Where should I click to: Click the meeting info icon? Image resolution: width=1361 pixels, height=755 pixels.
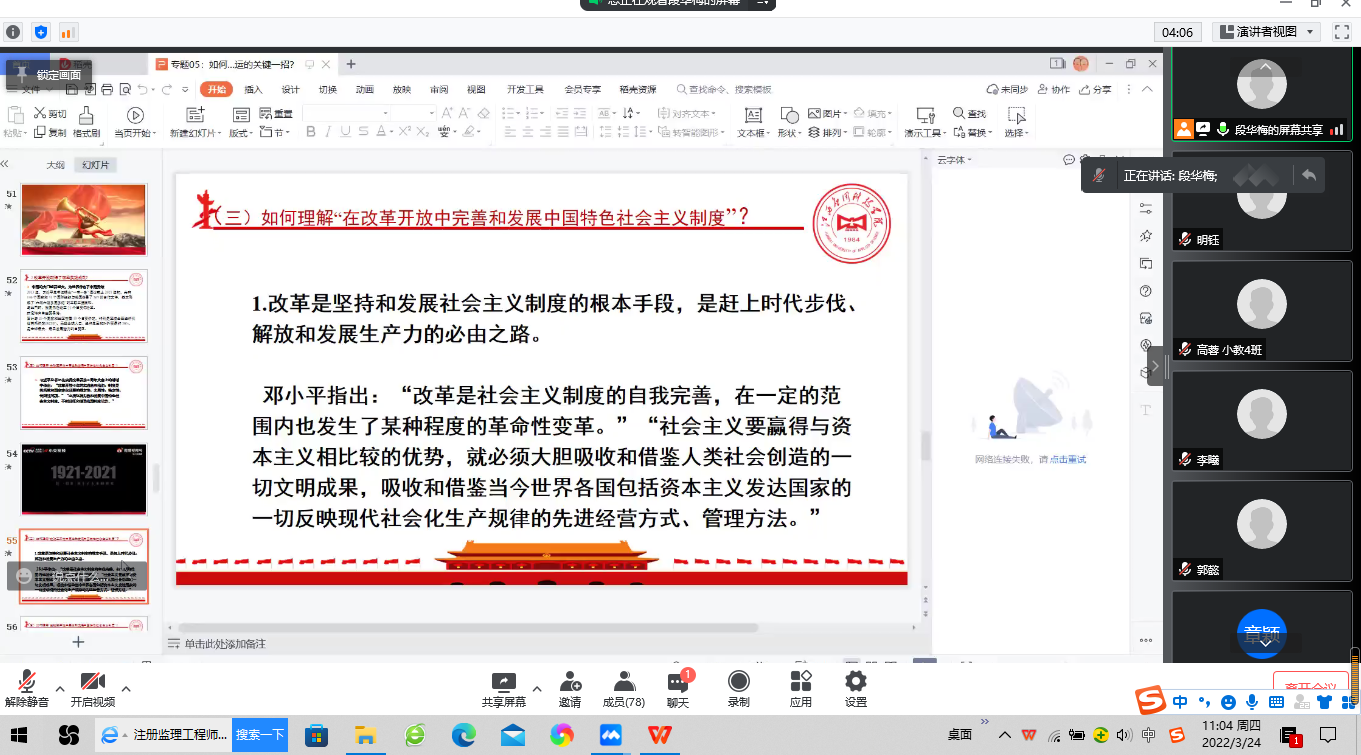pyautogui.click(x=14, y=32)
